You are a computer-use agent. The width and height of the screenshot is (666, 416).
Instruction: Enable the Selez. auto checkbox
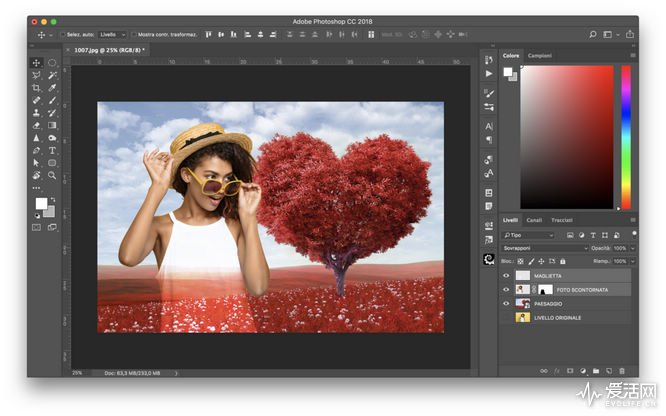click(x=63, y=34)
